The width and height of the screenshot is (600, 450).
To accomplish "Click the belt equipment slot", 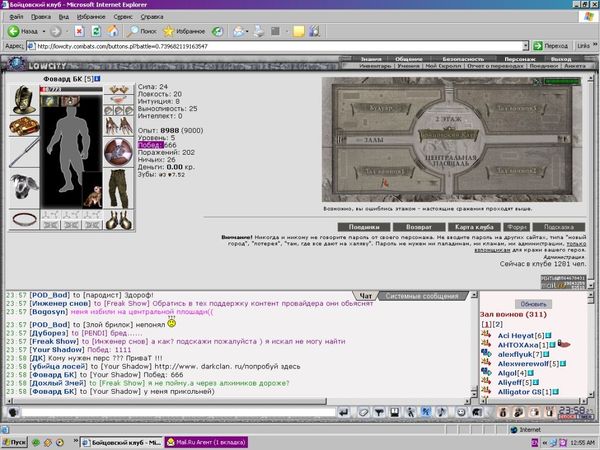I will (x=24, y=220).
